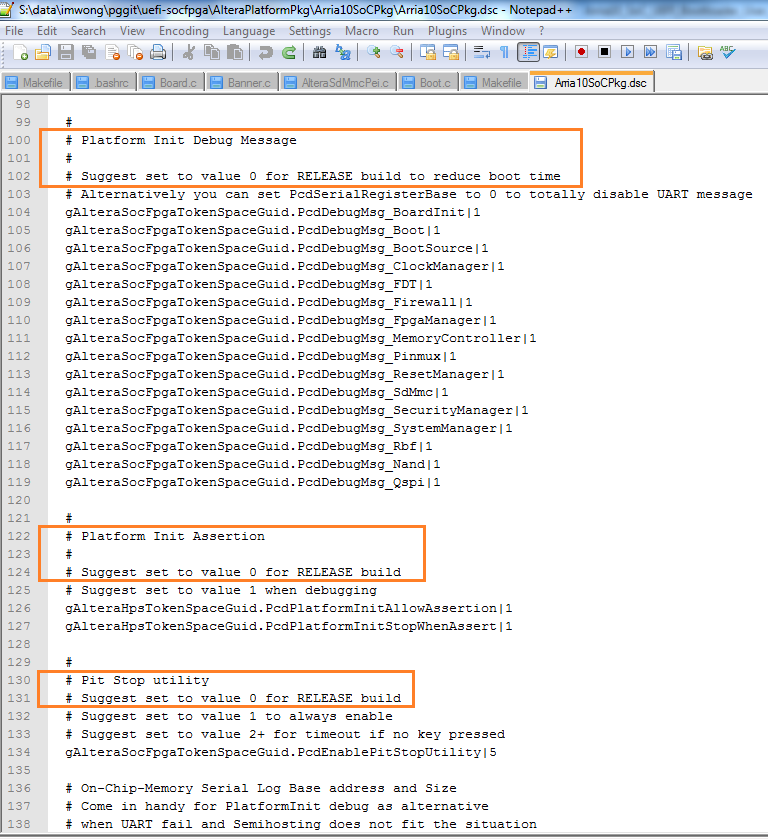Open the Window menu
Screen dimensions: 768x839
503,31
